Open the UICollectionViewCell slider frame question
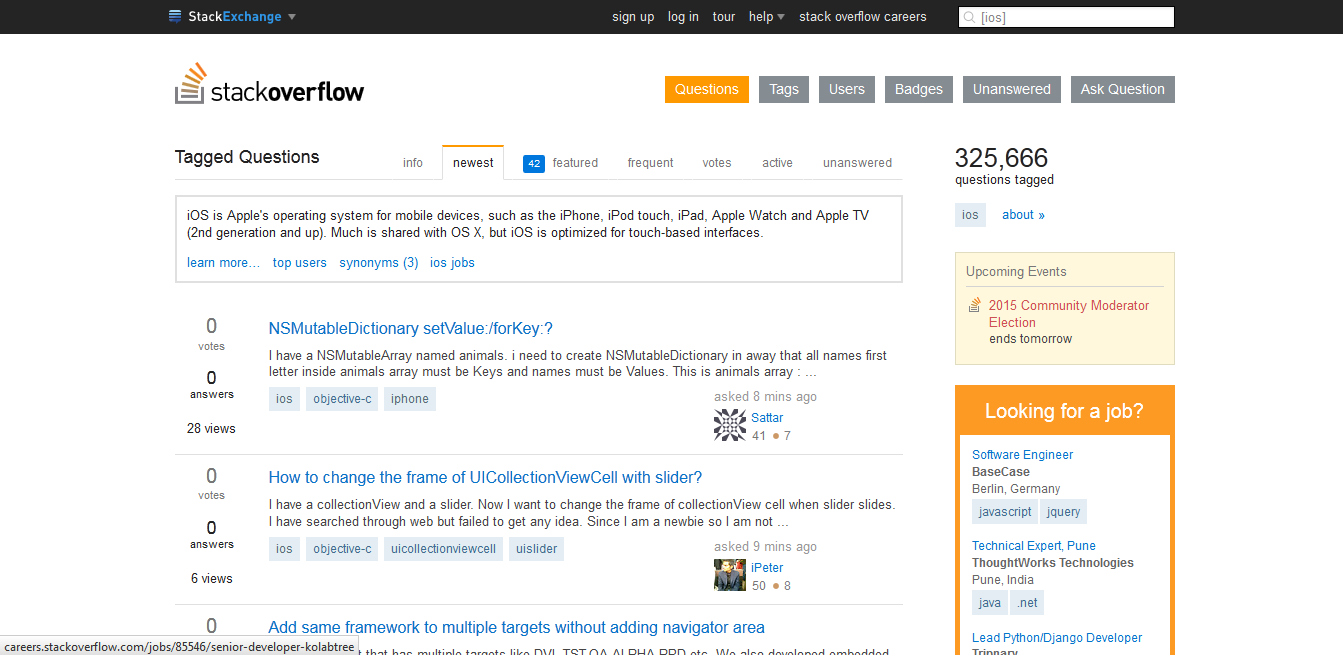Screen dimensions: 1343x655 pyautogui.click(x=485, y=477)
